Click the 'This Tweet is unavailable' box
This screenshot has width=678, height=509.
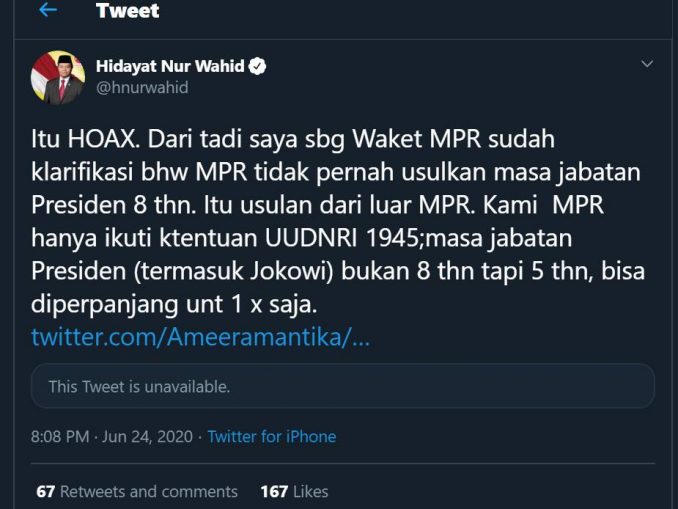(x=342, y=386)
